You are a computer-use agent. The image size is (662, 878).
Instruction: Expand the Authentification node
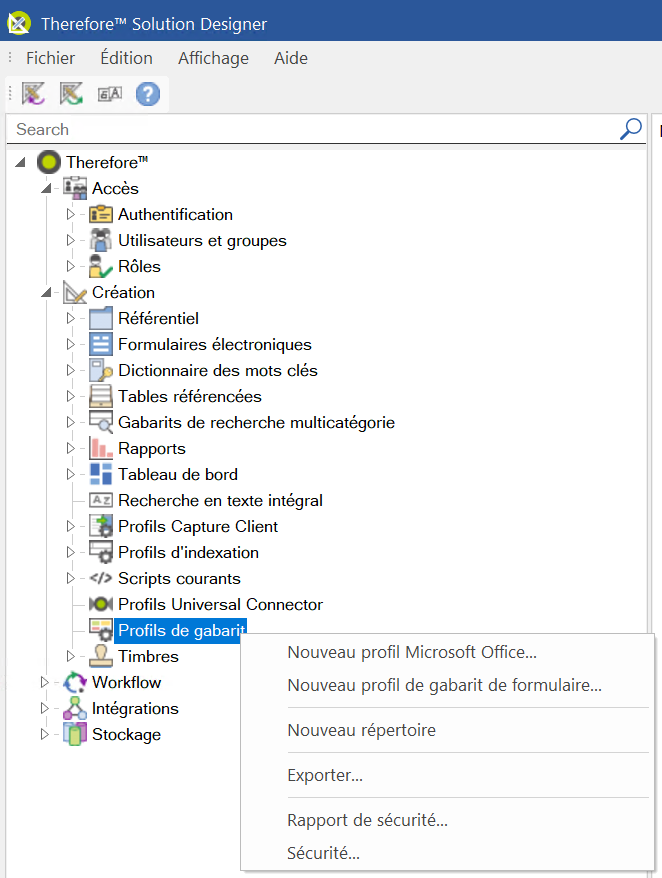point(70,214)
